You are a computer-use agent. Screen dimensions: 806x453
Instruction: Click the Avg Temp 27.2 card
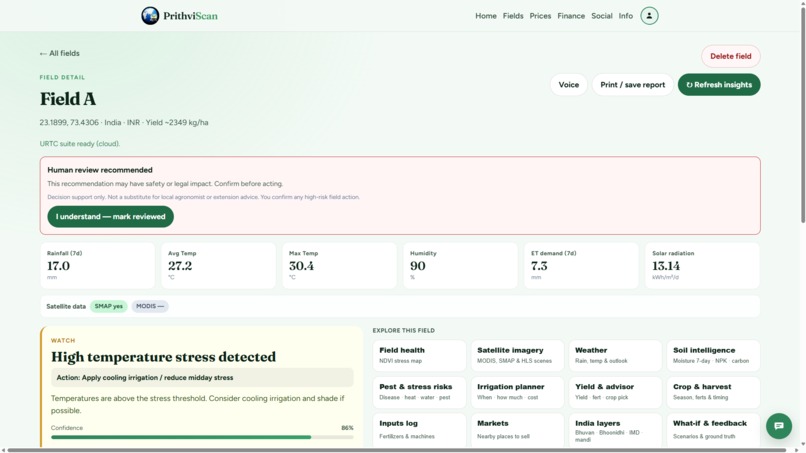coord(218,265)
